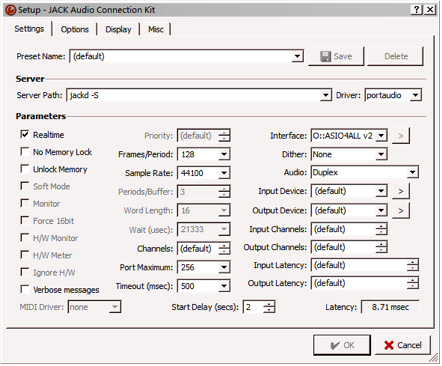Click the Output Latency spin box
This screenshot has height=366, width=442.
(365, 283)
